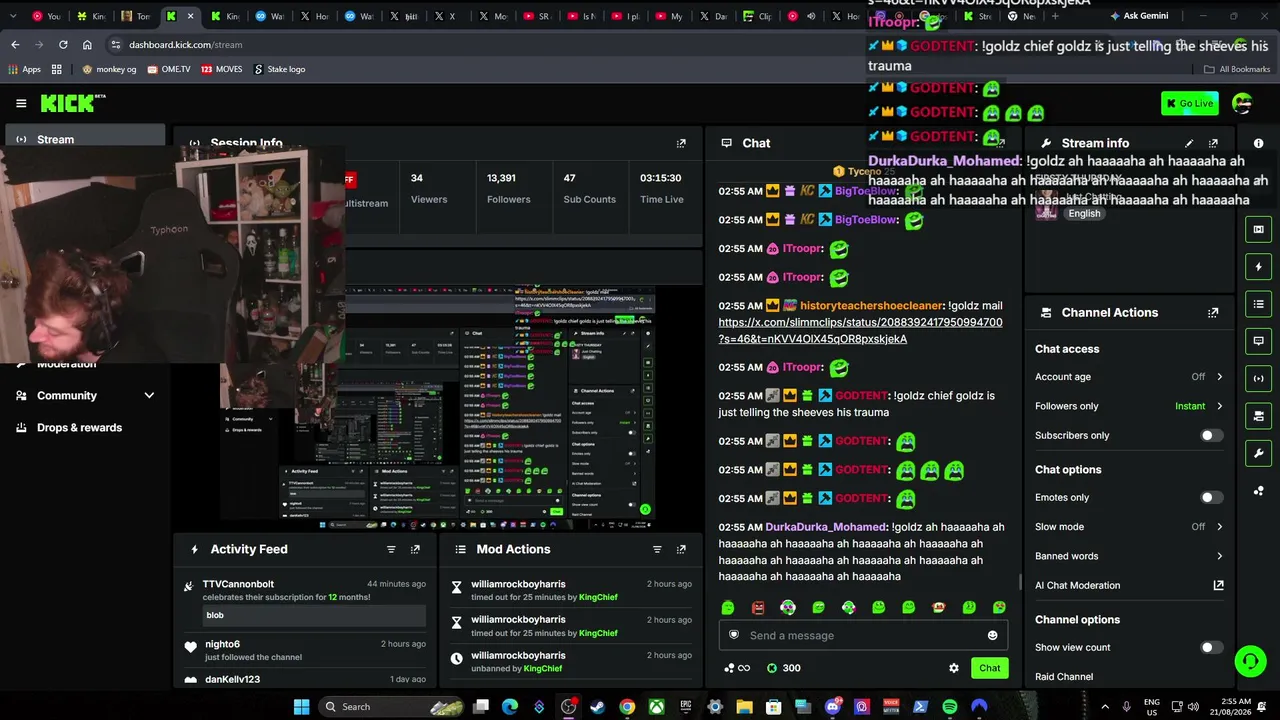Click username DurkaDurka_Mohamed in chat
Screen dimensions: 1280x720
[x=826, y=527]
